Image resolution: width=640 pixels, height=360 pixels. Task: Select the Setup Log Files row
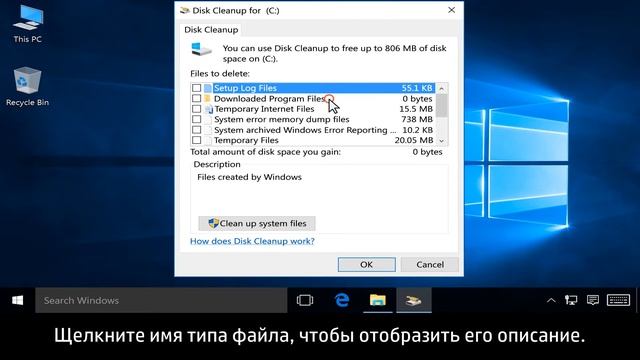point(313,88)
